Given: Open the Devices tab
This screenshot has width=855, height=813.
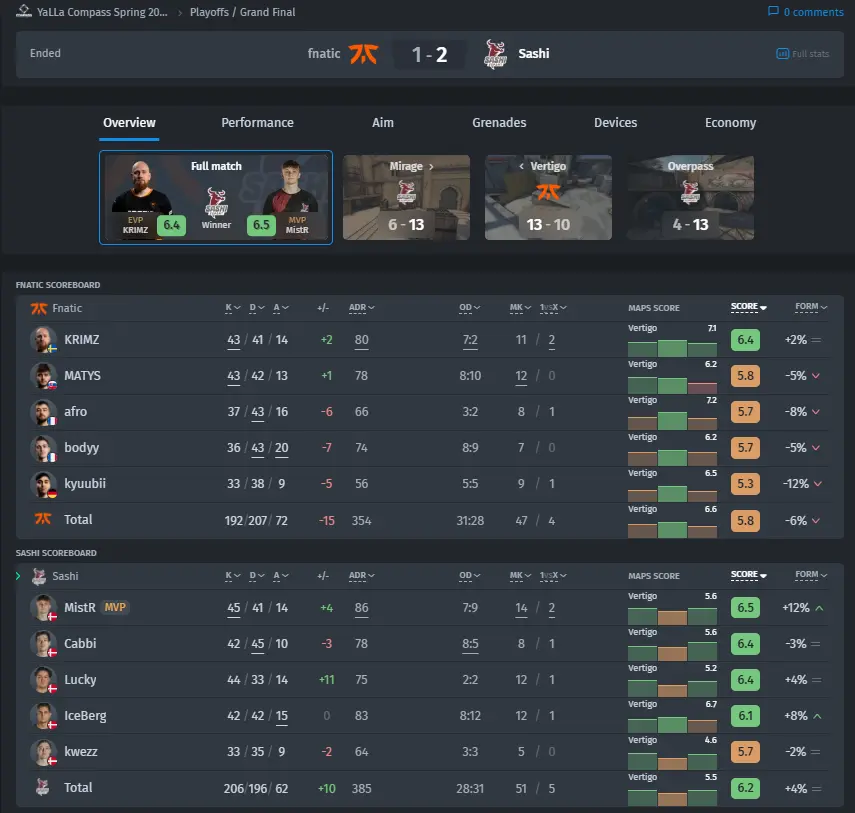Looking at the screenshot, I should [616, 123].
